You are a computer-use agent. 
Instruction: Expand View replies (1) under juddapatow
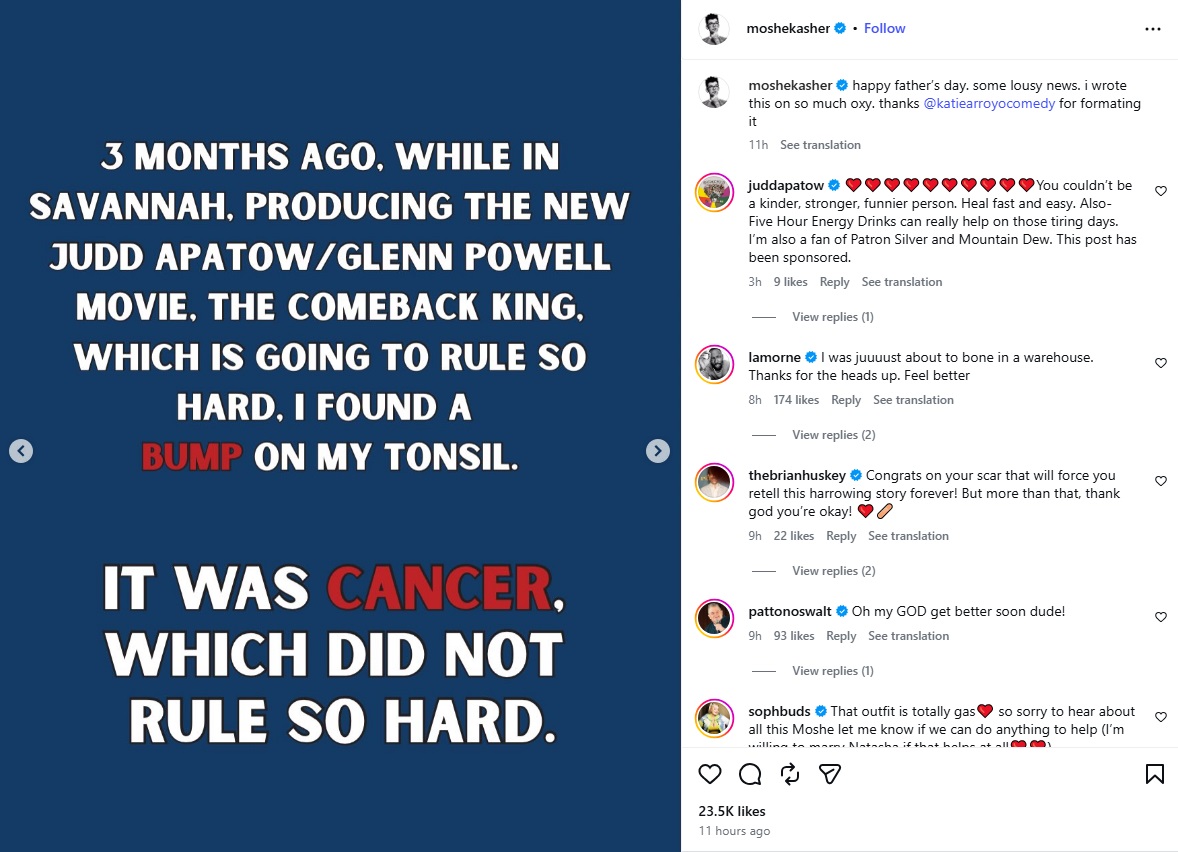832,317
